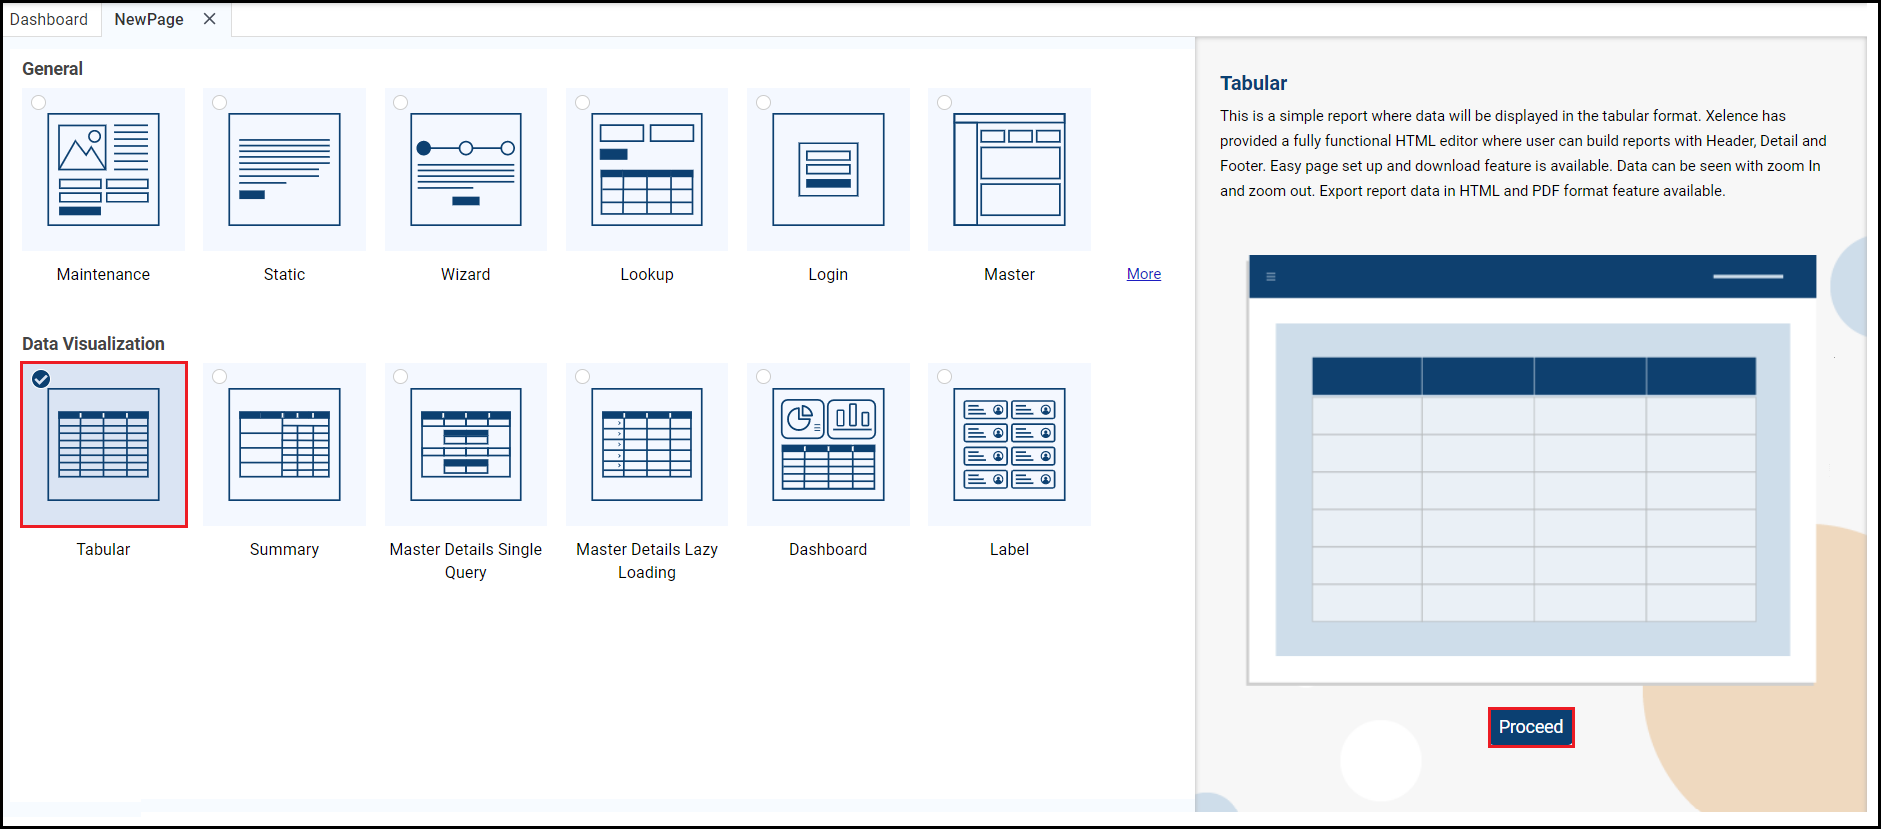
Task: Click the Proceed button
Action: (x=1530, y=727)
